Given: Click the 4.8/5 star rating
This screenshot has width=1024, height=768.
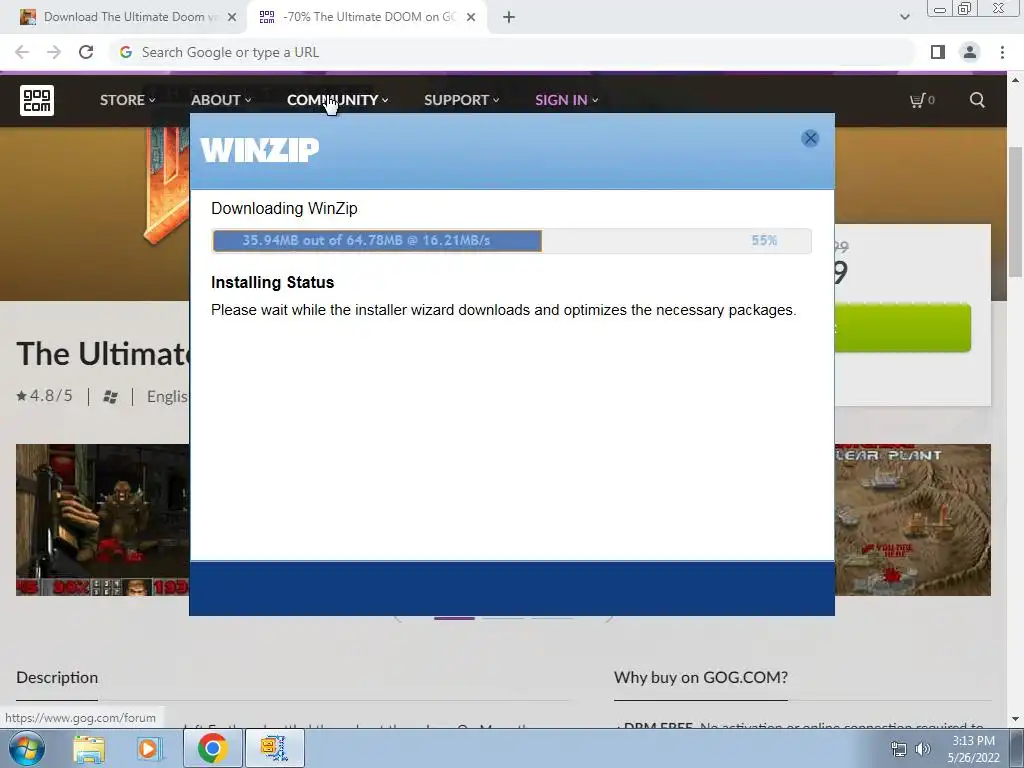Looking at the screenshot, I should 44,396.
